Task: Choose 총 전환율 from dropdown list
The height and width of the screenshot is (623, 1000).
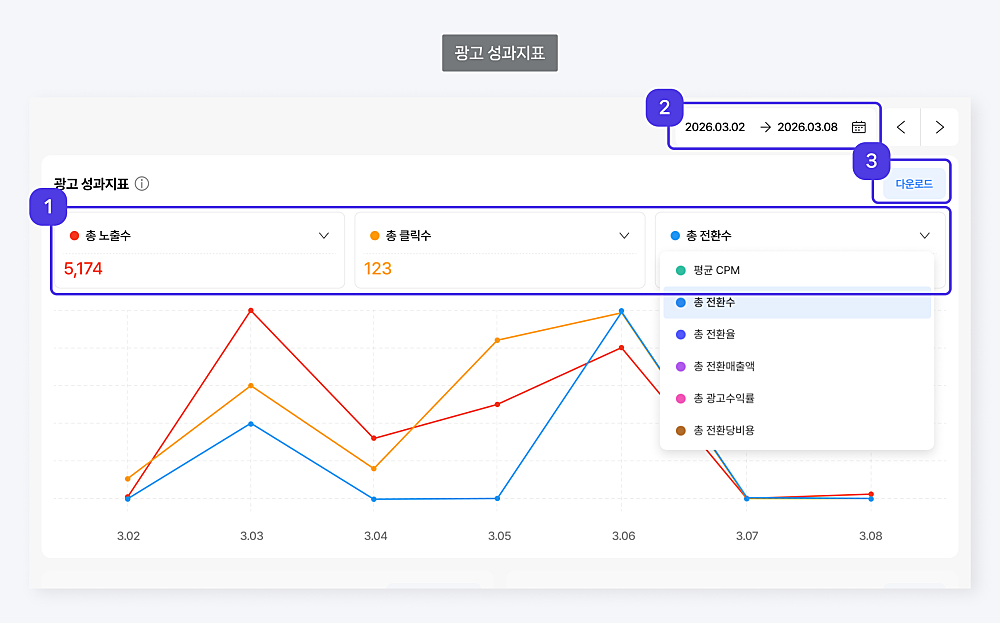Action: point(714,334)
